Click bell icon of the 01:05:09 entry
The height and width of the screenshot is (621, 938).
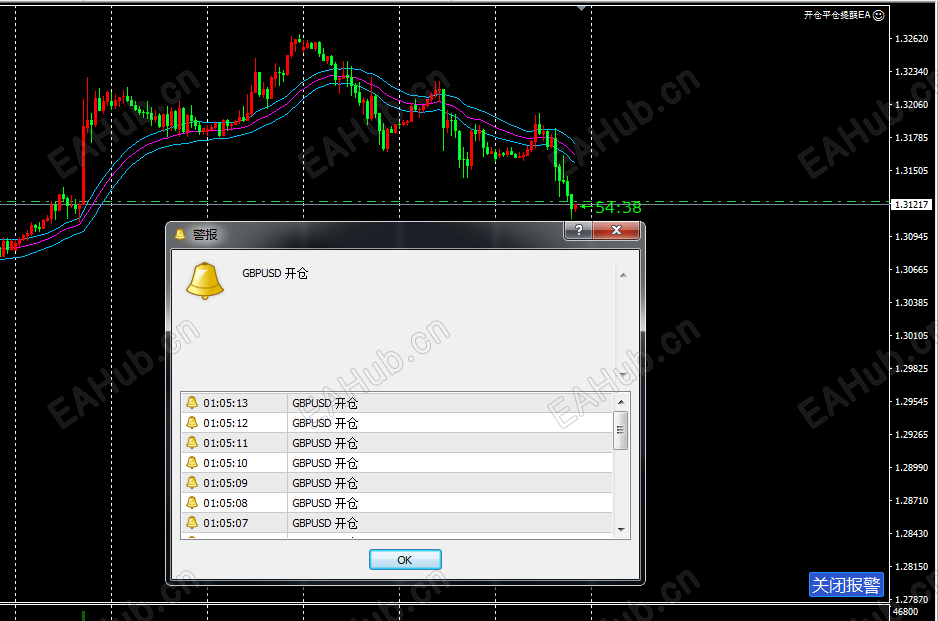click(192, 482)
